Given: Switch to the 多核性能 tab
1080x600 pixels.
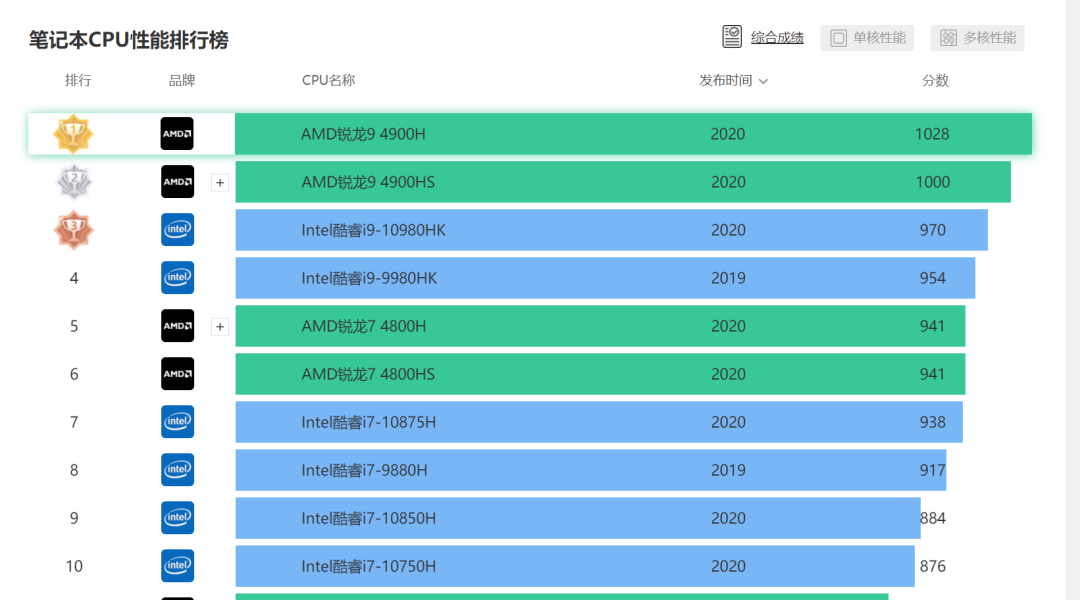Looking at the screenshot, I should (977, 38).
